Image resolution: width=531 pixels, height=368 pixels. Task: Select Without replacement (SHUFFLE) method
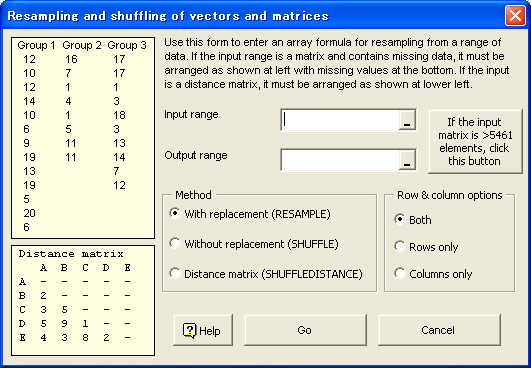(253, 244)
